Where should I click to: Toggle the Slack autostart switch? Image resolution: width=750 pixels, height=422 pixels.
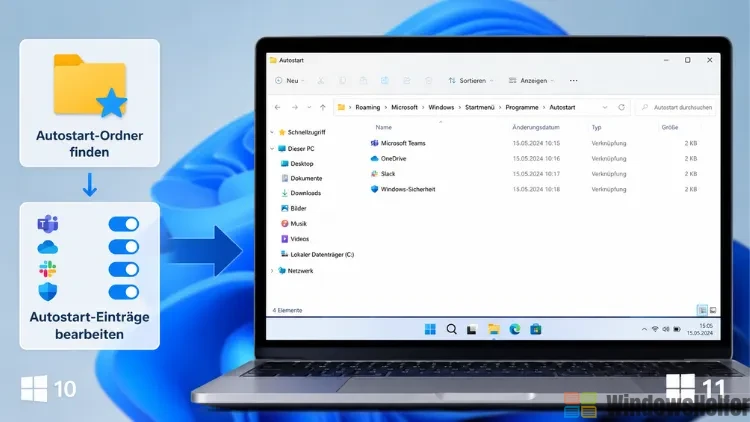coord(124,269)
